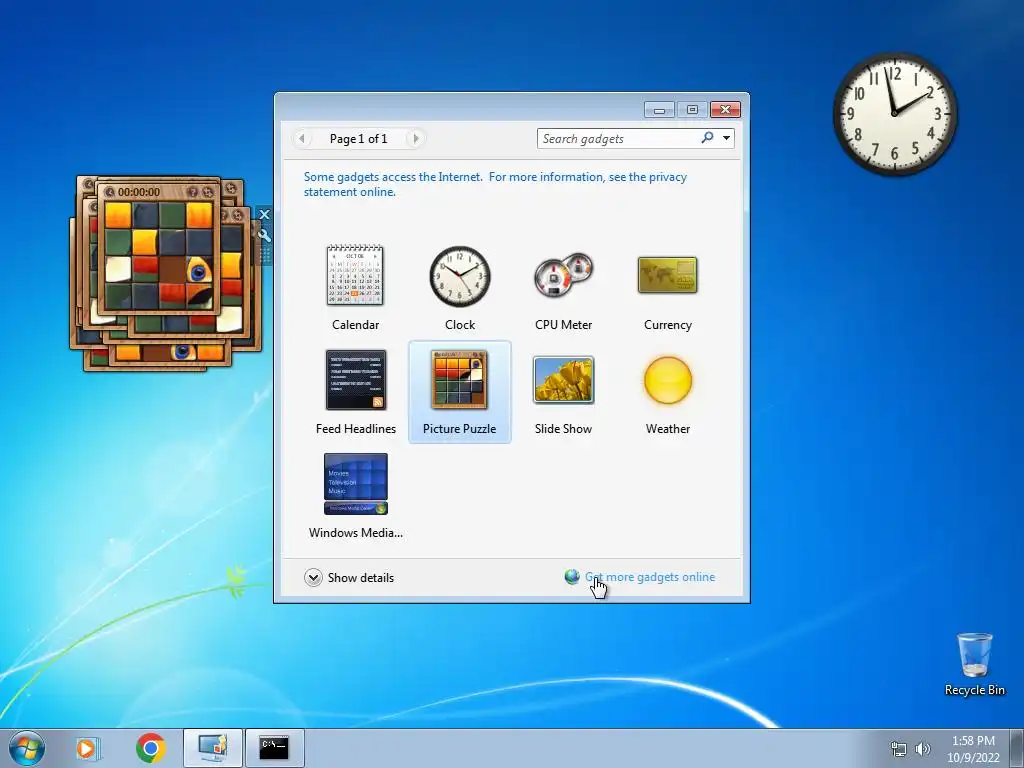Select the Picture Puzzle gadget icon

click(459, 379)
